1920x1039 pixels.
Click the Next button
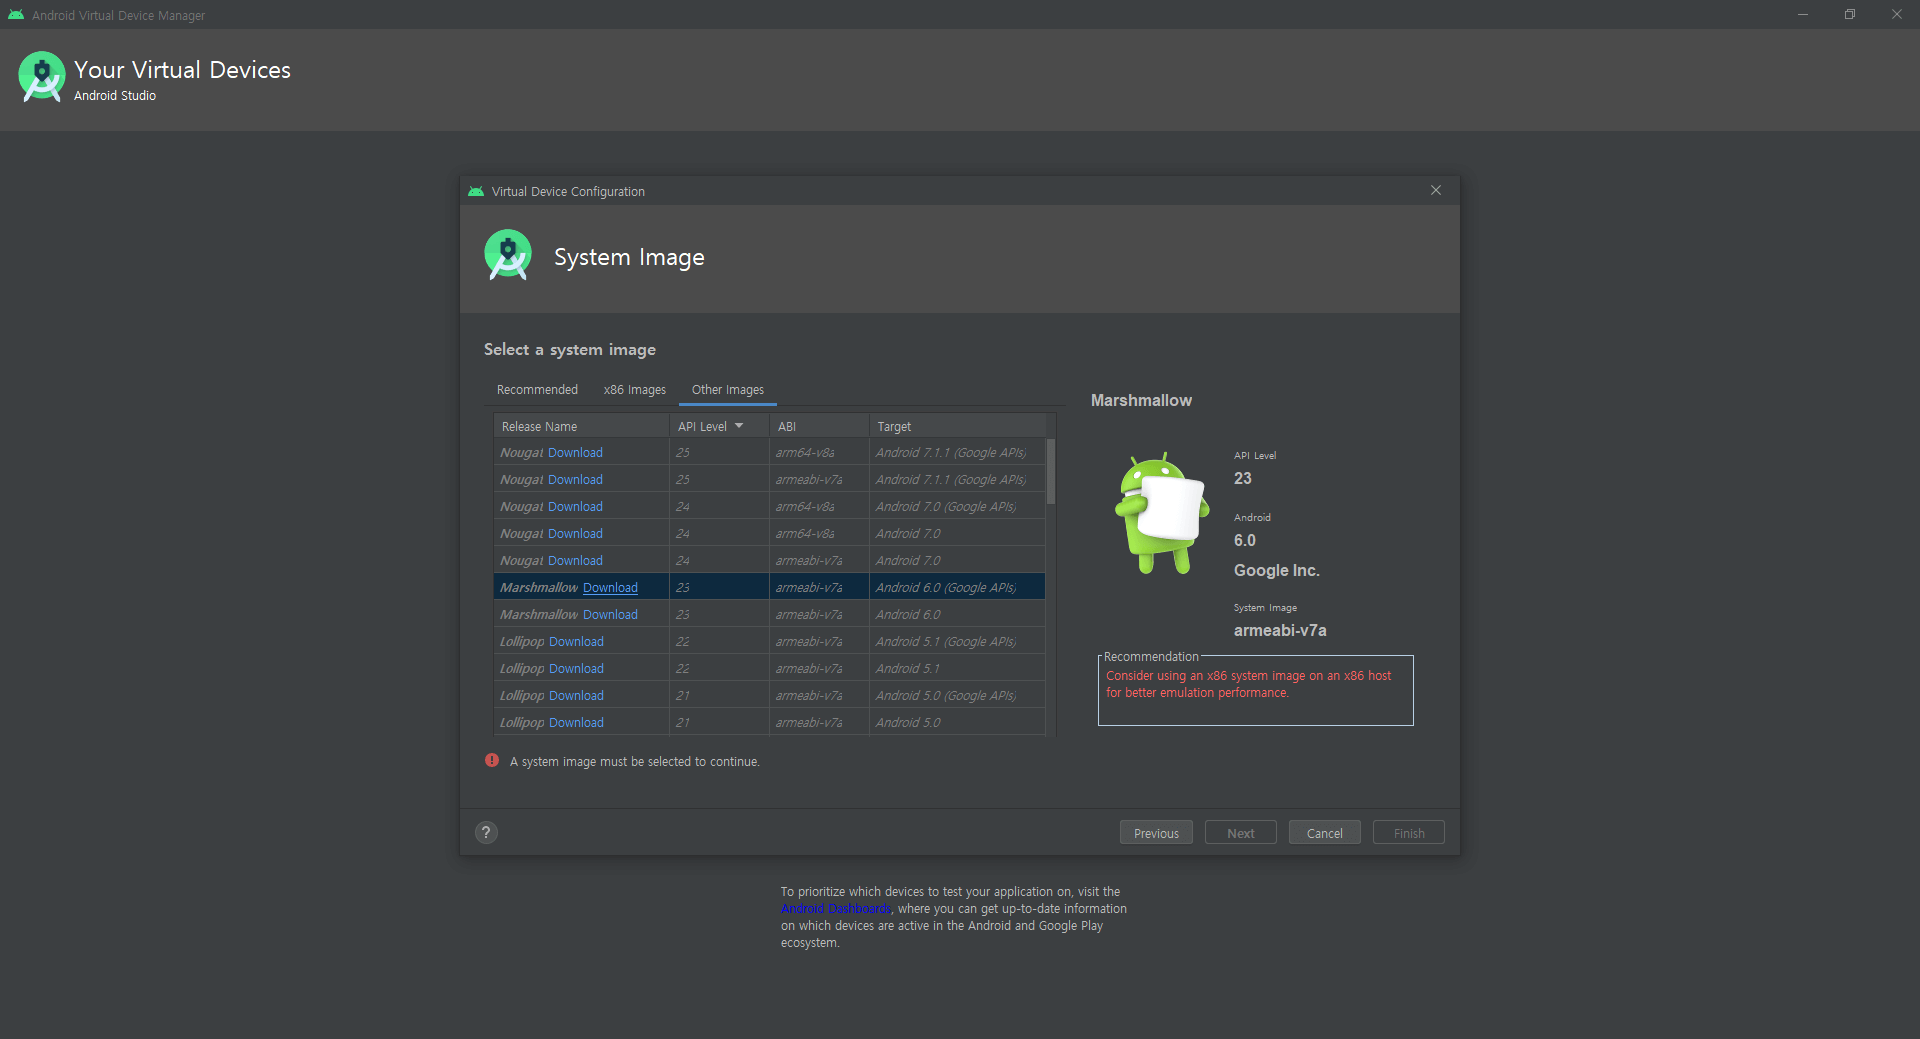click(x=1240, y=833)
